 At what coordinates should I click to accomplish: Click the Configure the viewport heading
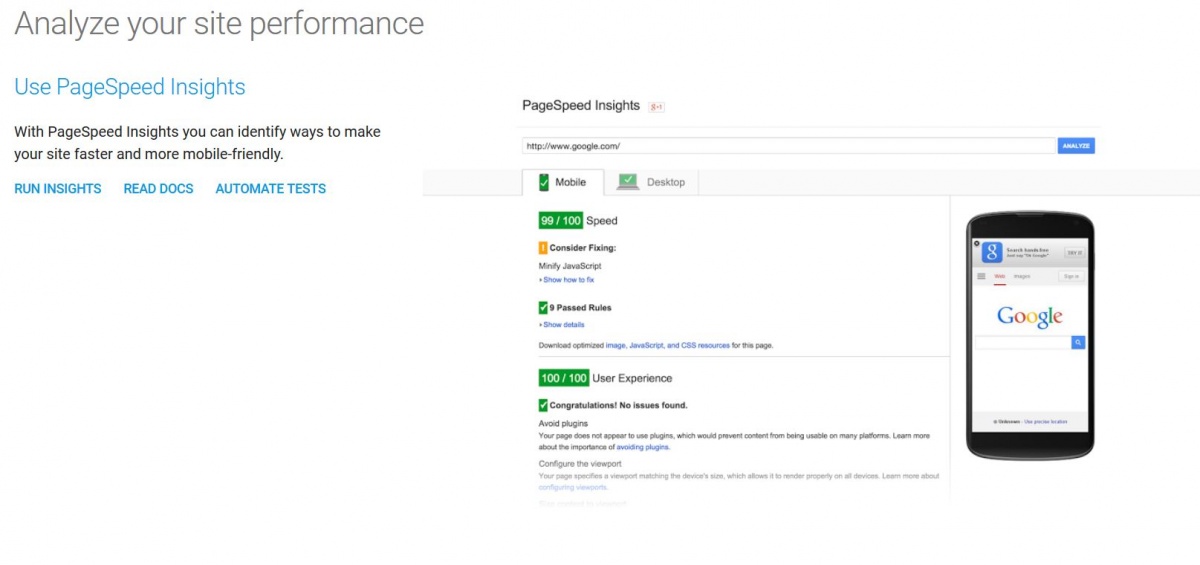[580, 464]
